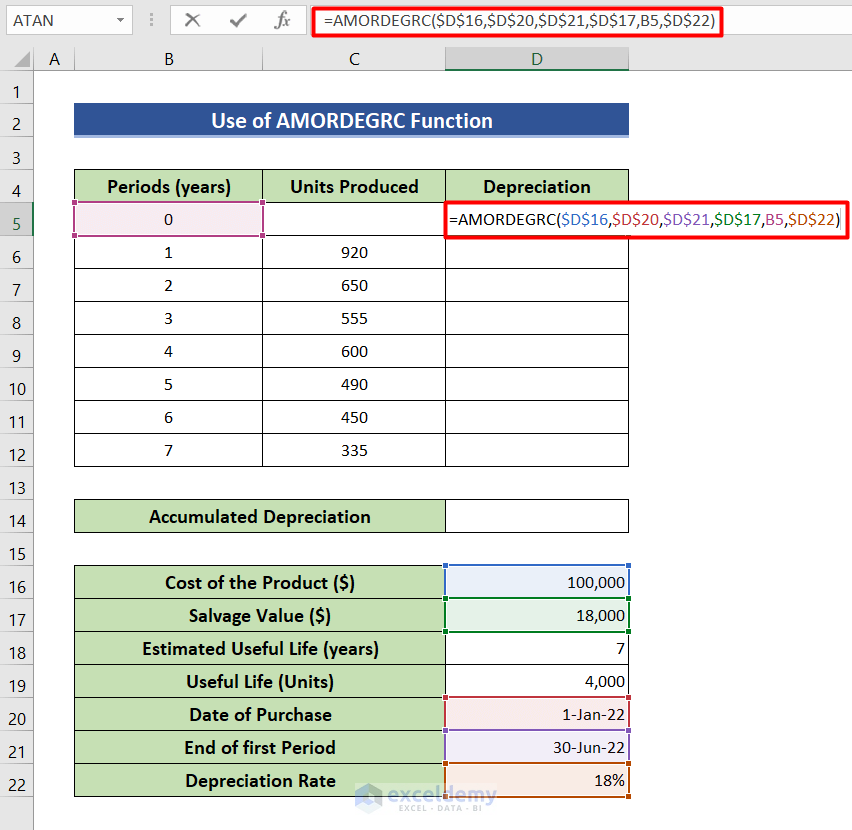
Task: Cancel formula entry with the X icon
Action: (x=192, y=21)
